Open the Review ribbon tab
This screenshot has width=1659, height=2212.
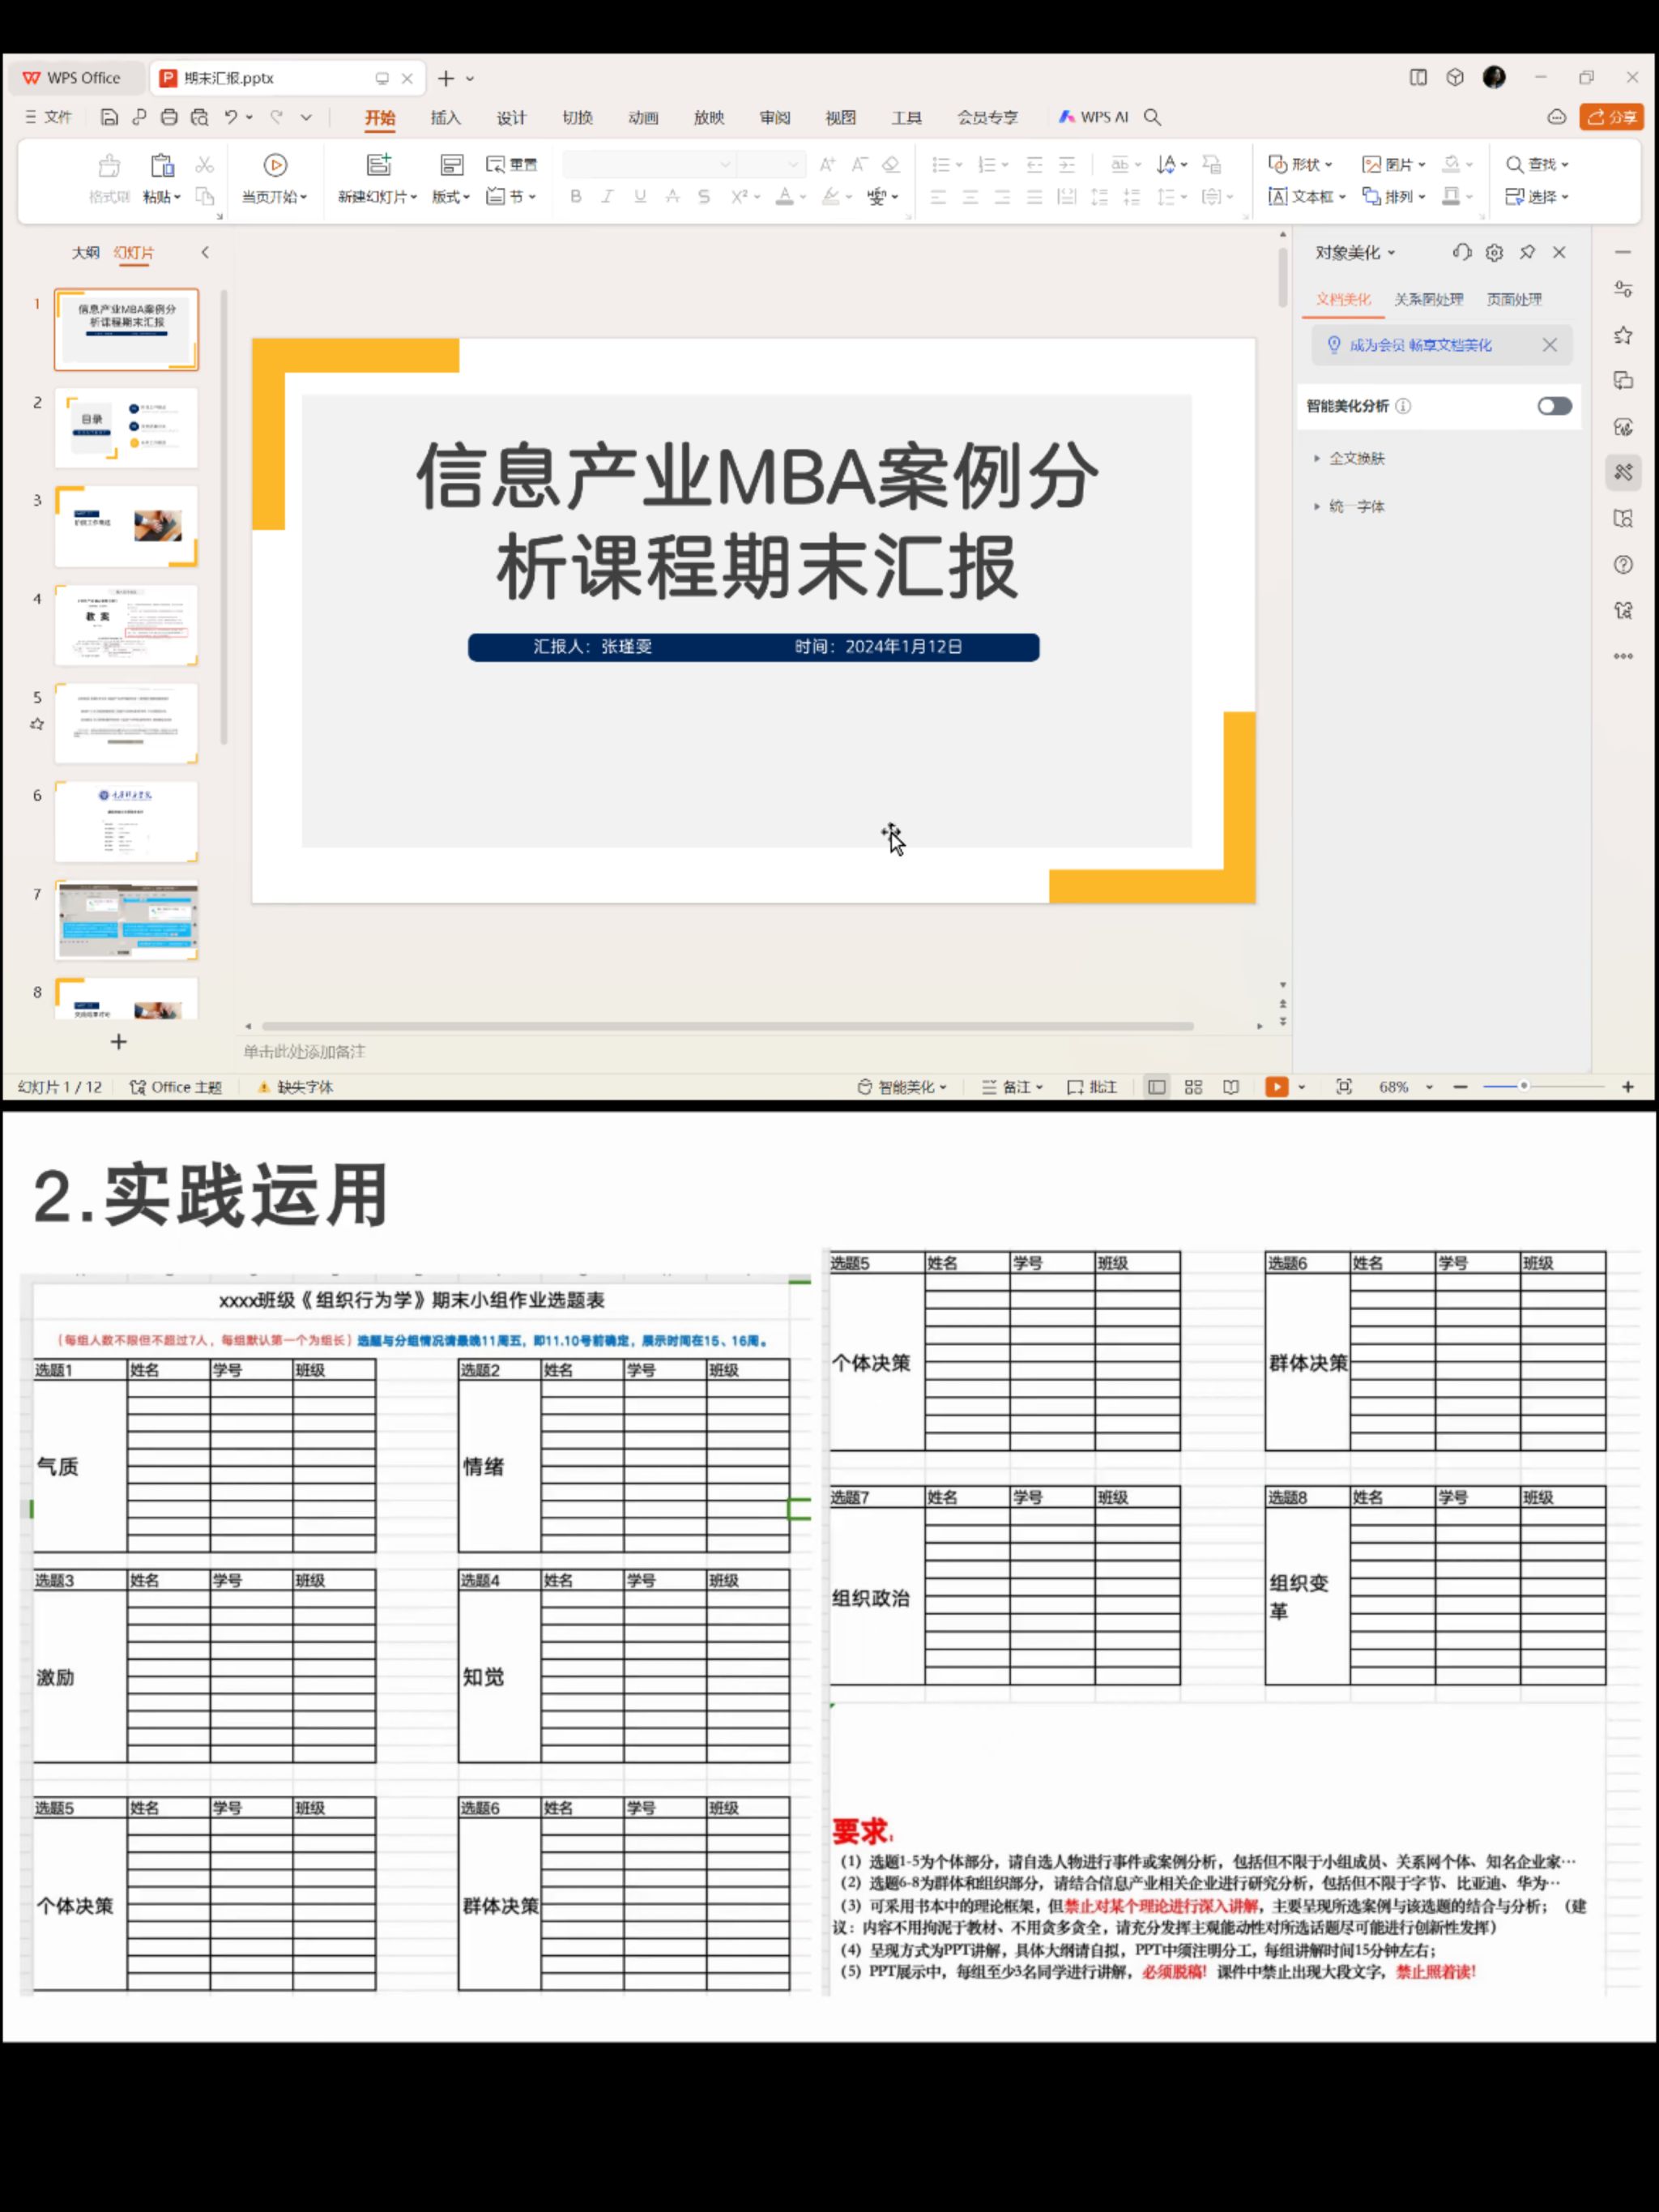pos(775,118)
